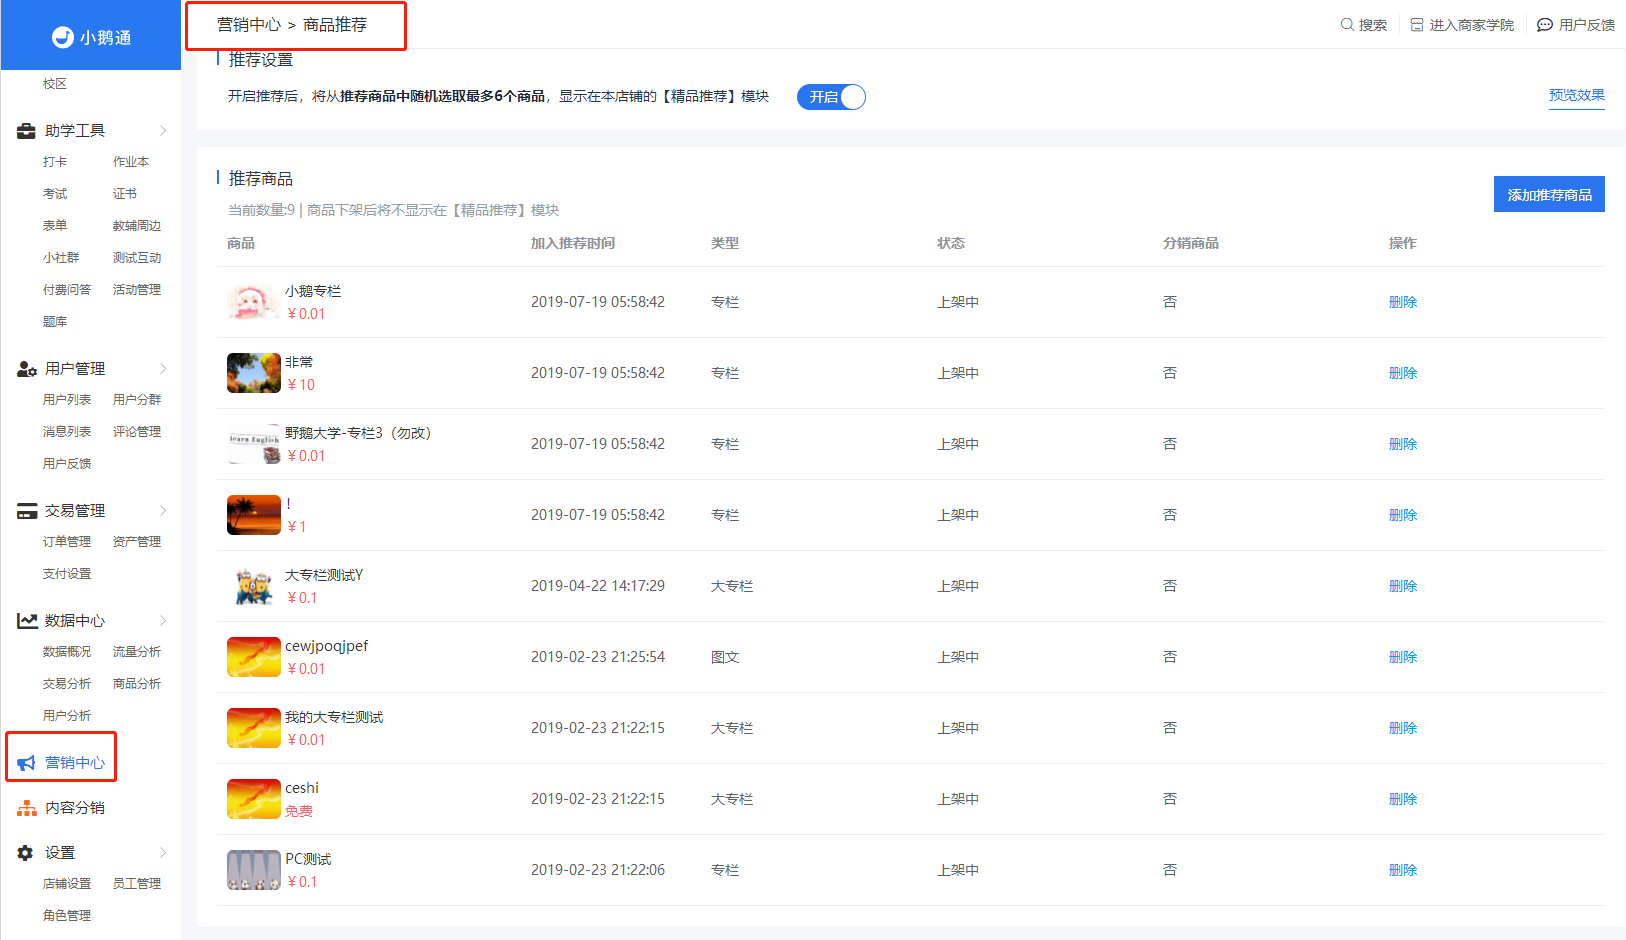The image size is (1626, 940).
Task: Click 搜索 label in top bar
Action: 1373,25
